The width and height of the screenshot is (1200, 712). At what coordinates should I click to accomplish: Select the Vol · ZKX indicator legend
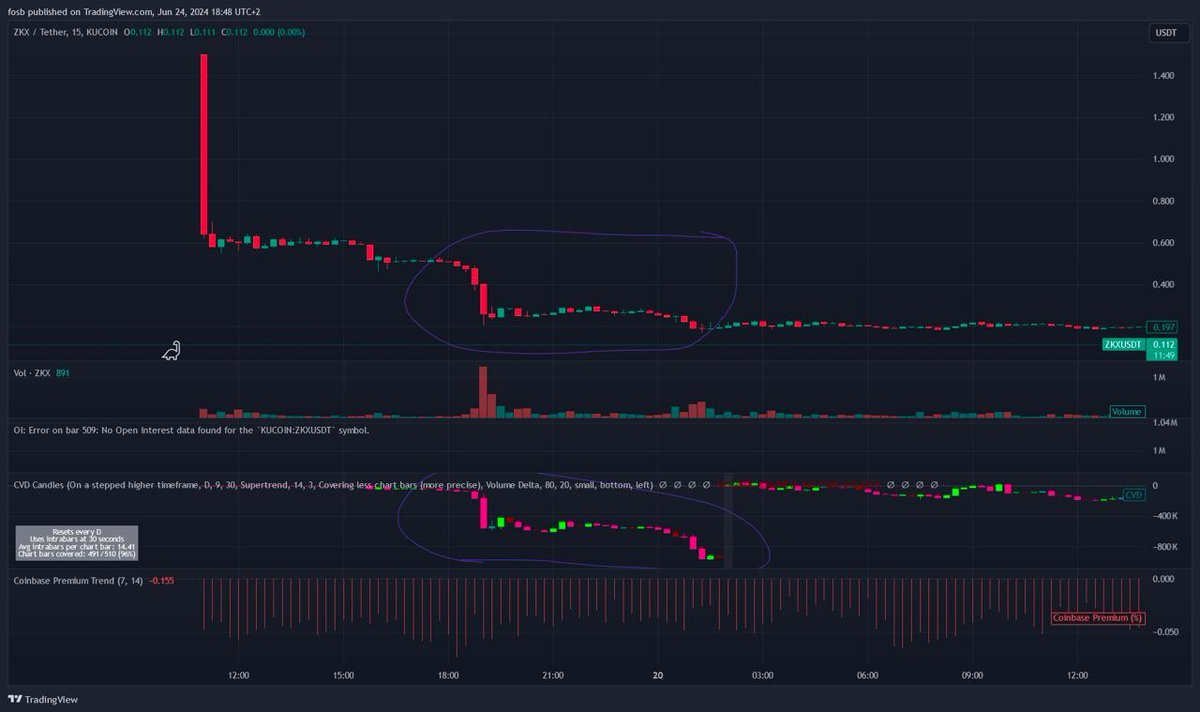(x=35, y=373)
